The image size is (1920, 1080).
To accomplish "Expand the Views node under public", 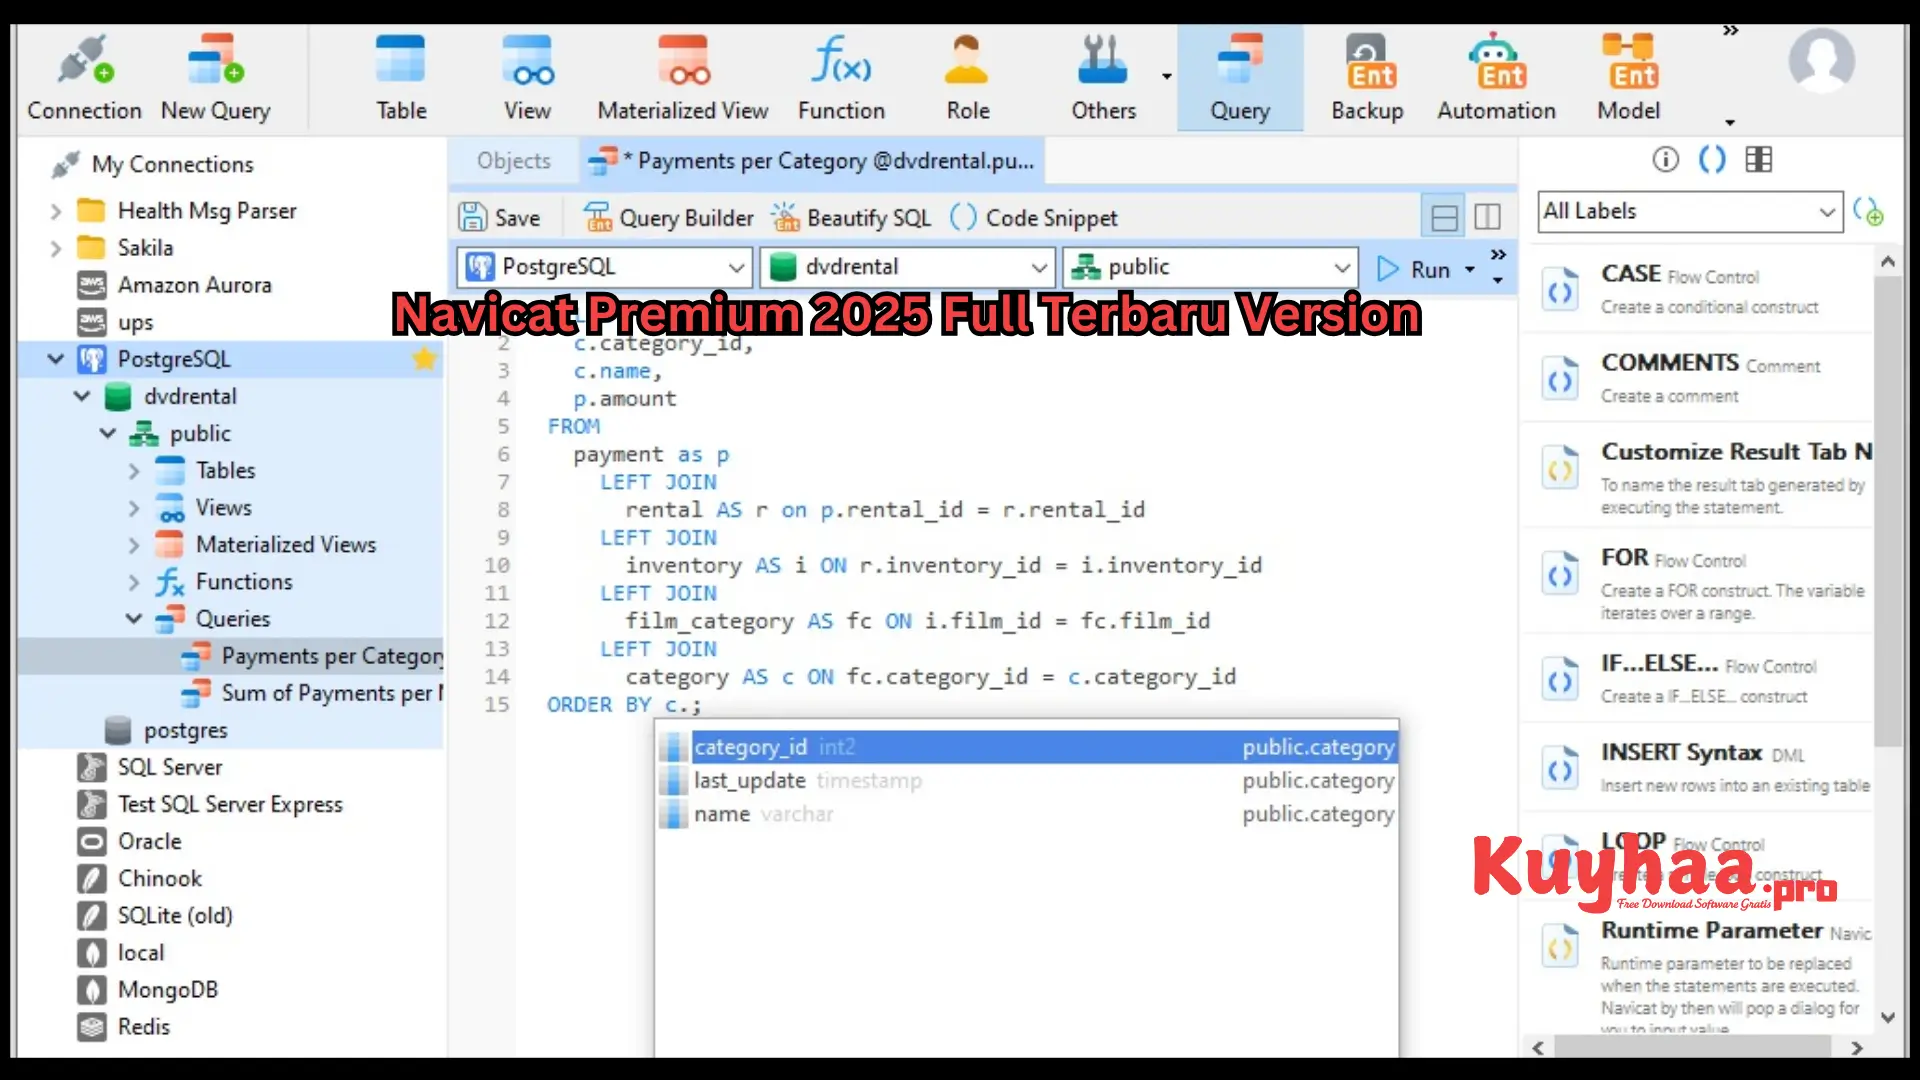I will (x=135, y=506).
